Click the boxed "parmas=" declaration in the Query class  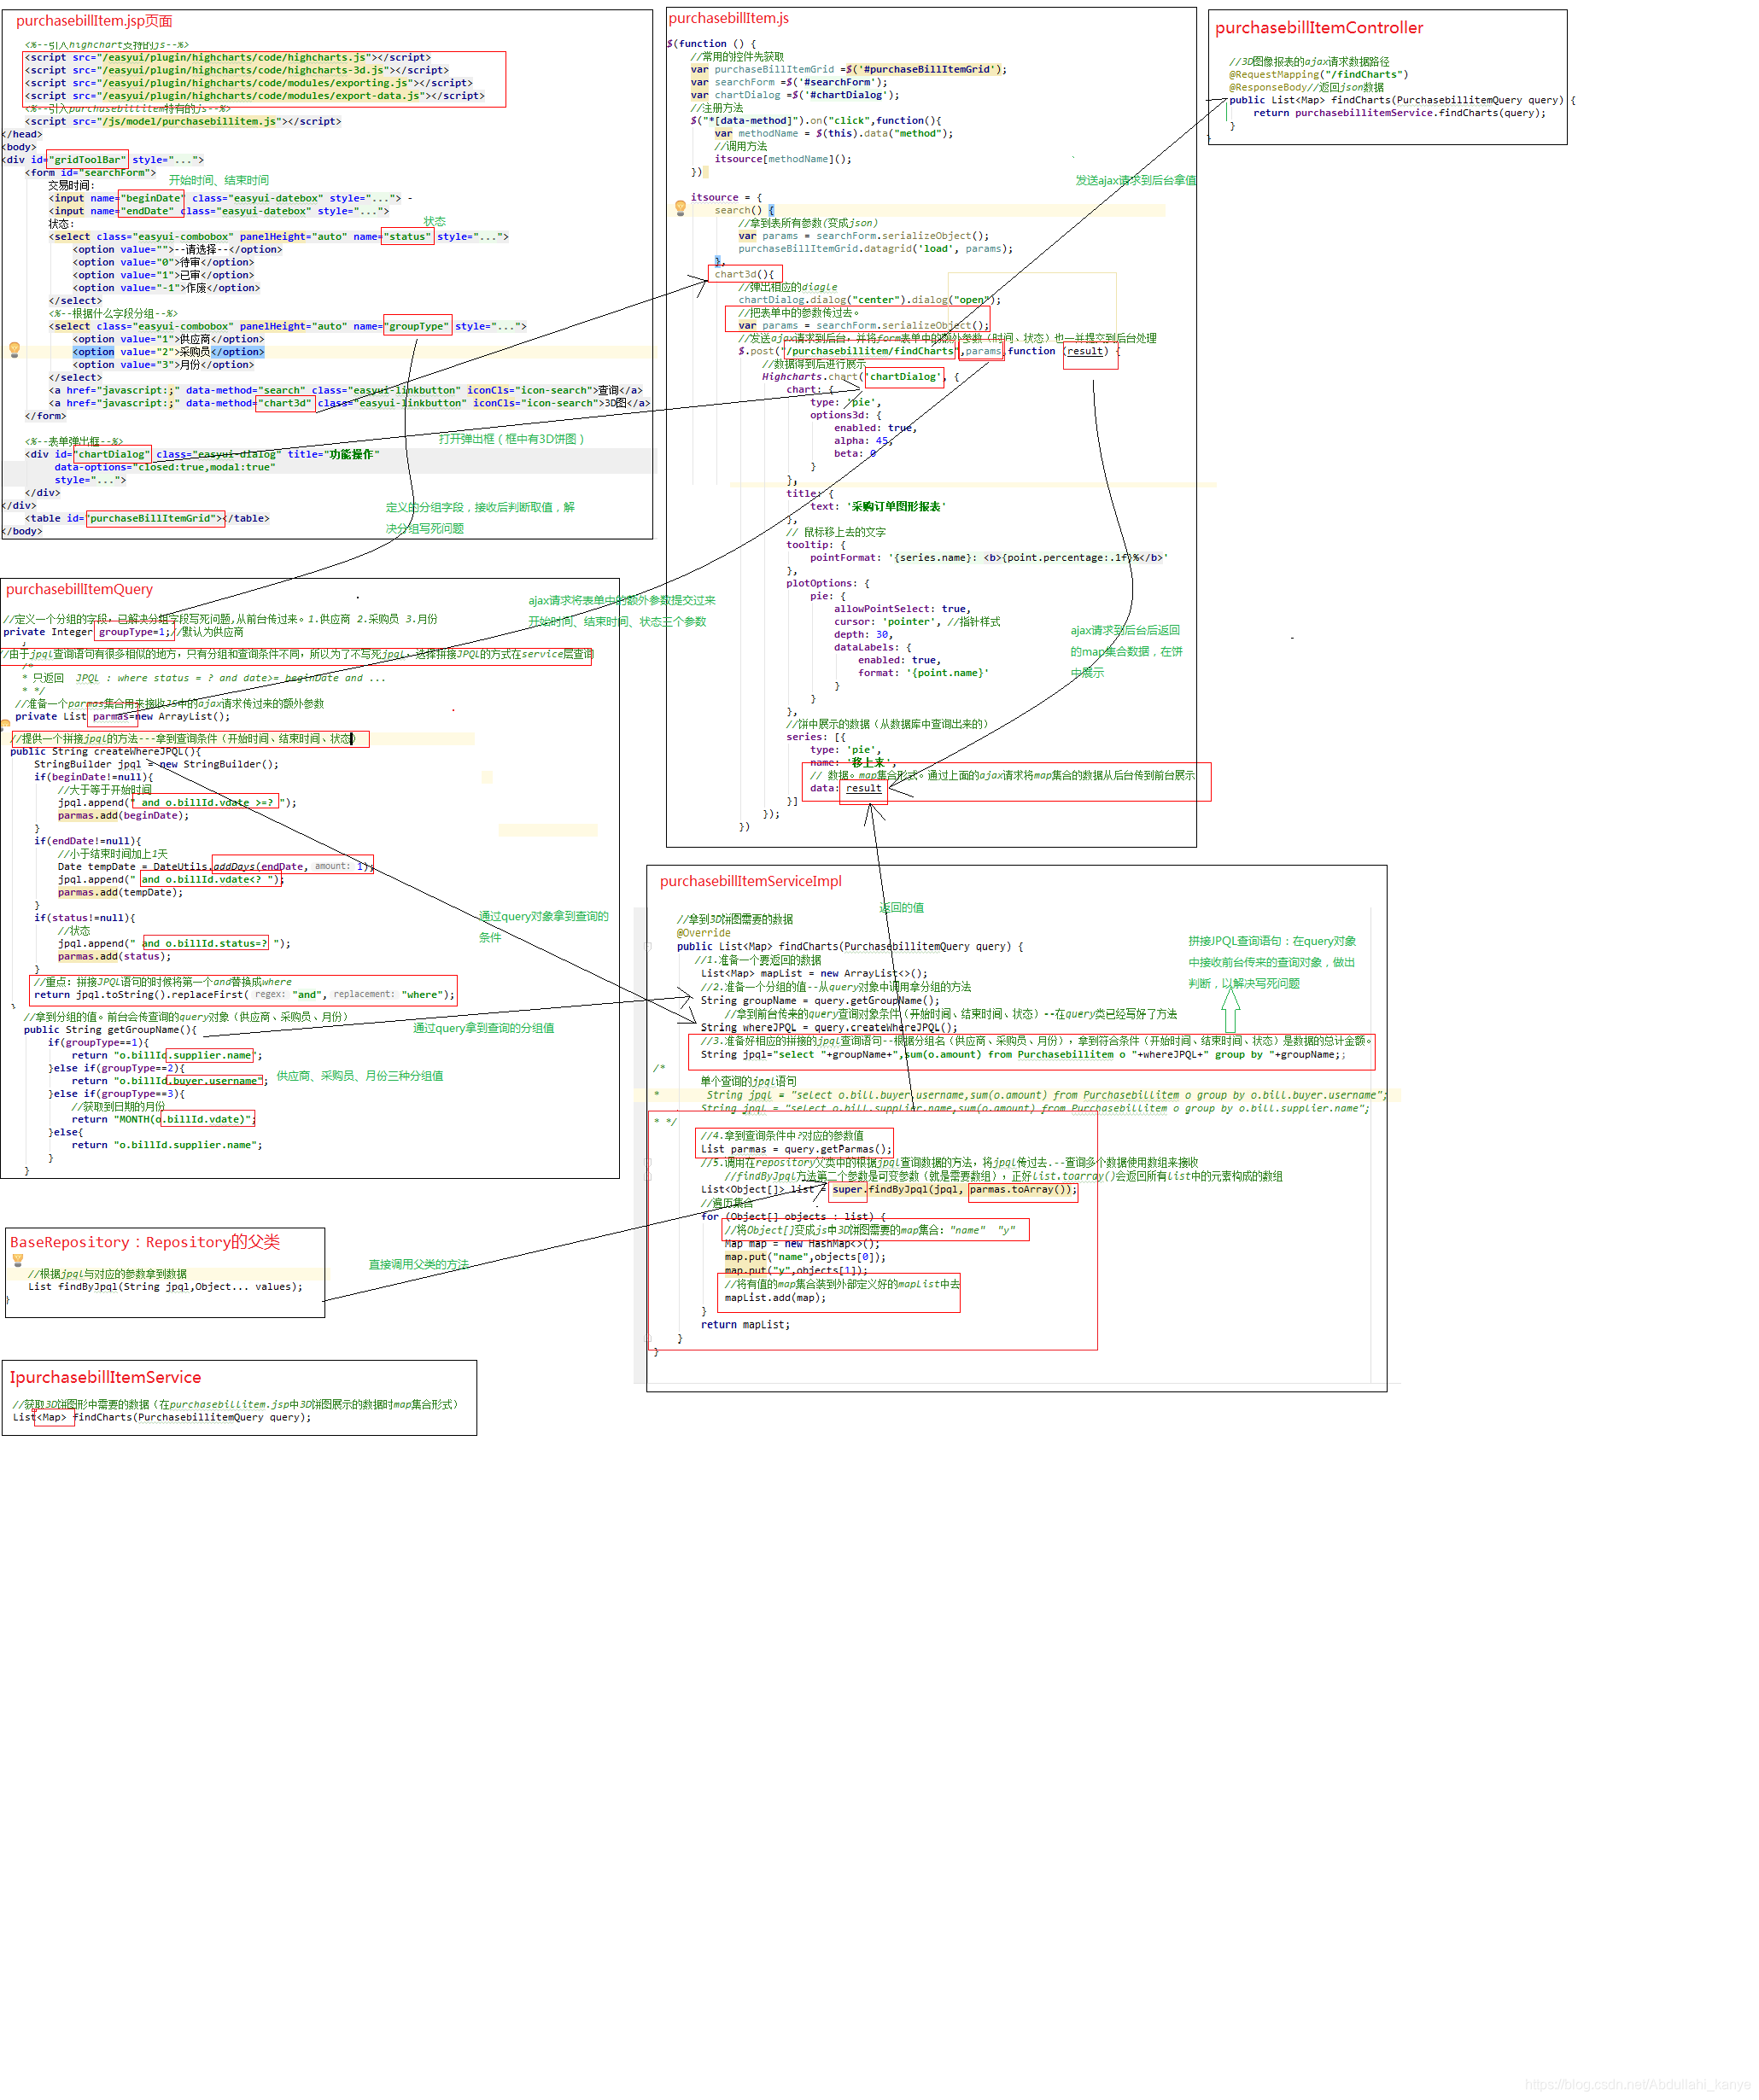[113, 716]
